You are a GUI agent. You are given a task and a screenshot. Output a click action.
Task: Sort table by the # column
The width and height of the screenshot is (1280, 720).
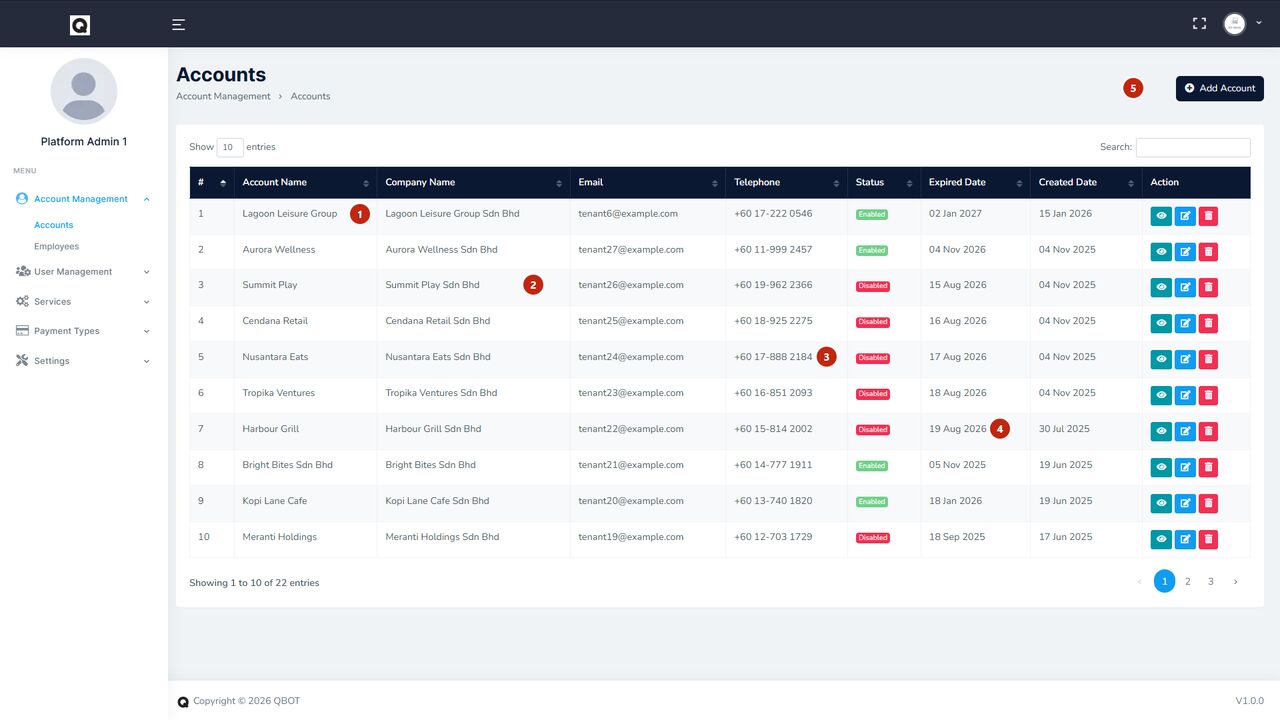coord(212,182)
